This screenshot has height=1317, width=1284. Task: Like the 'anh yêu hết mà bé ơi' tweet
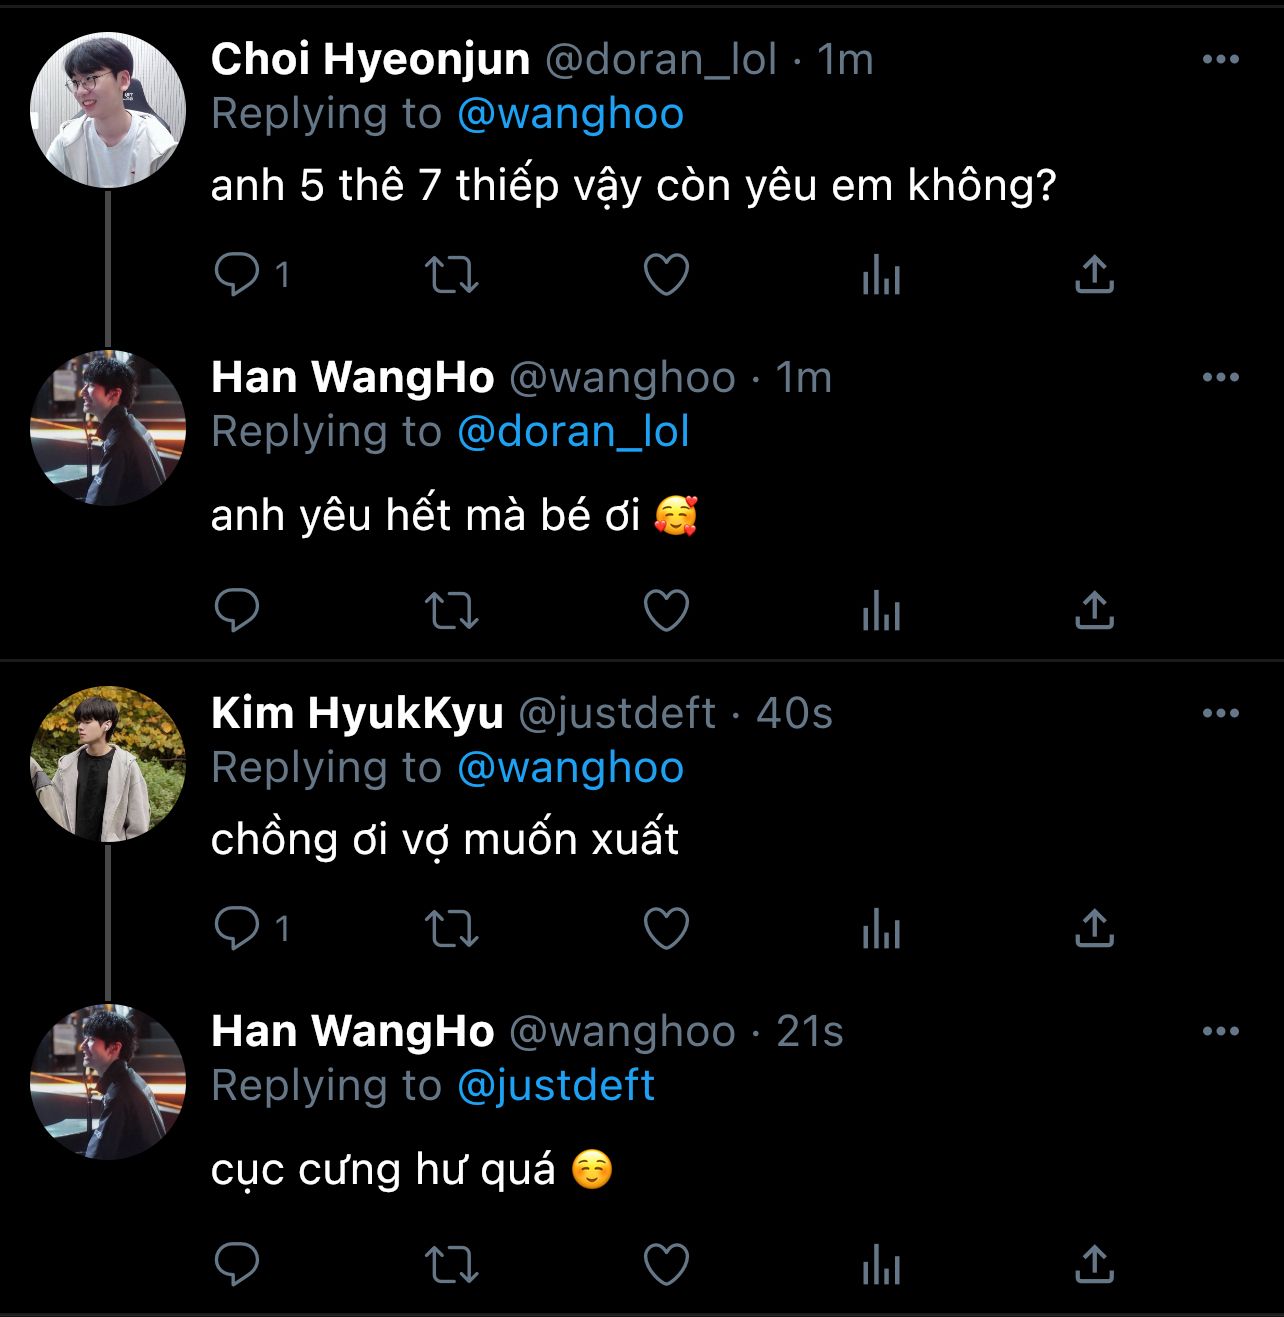[666, 610]
